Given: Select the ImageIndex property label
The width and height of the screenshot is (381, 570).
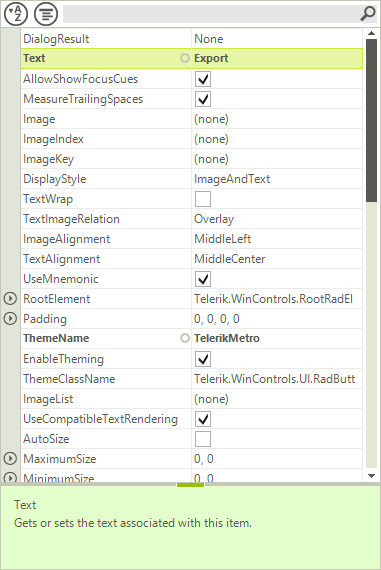Looking at the screenshot, I should (53, 139).
